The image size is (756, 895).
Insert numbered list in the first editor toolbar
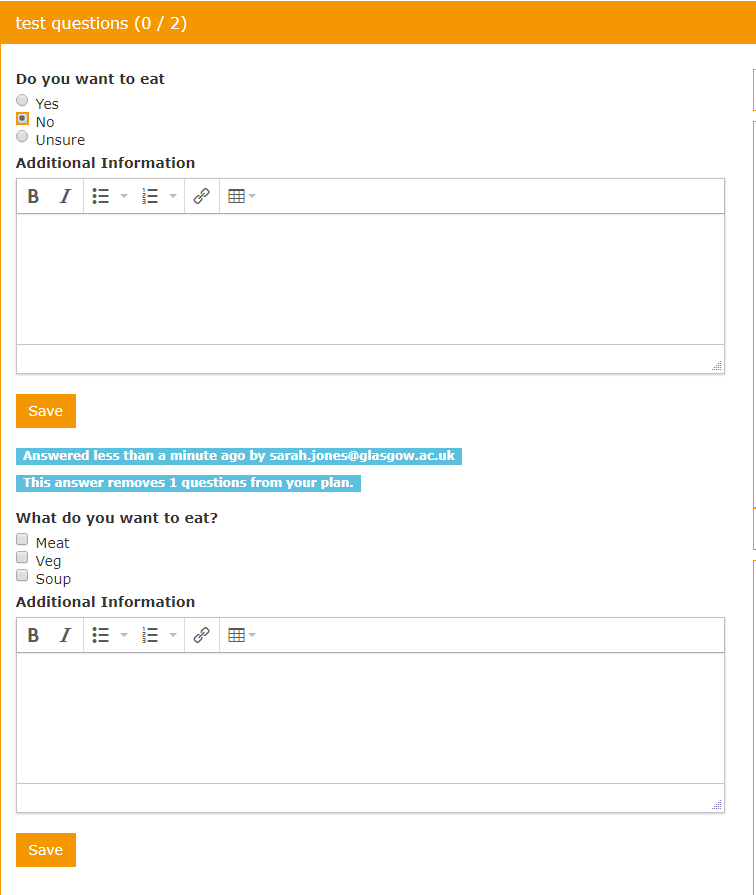[x=150, y=196]
